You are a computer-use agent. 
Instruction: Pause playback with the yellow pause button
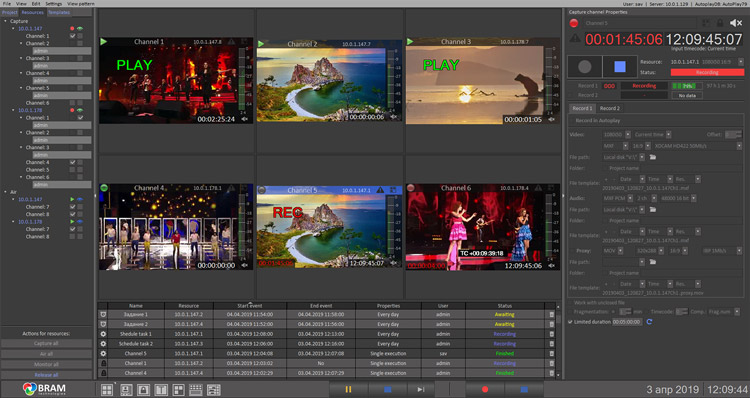tap(348, 389)
